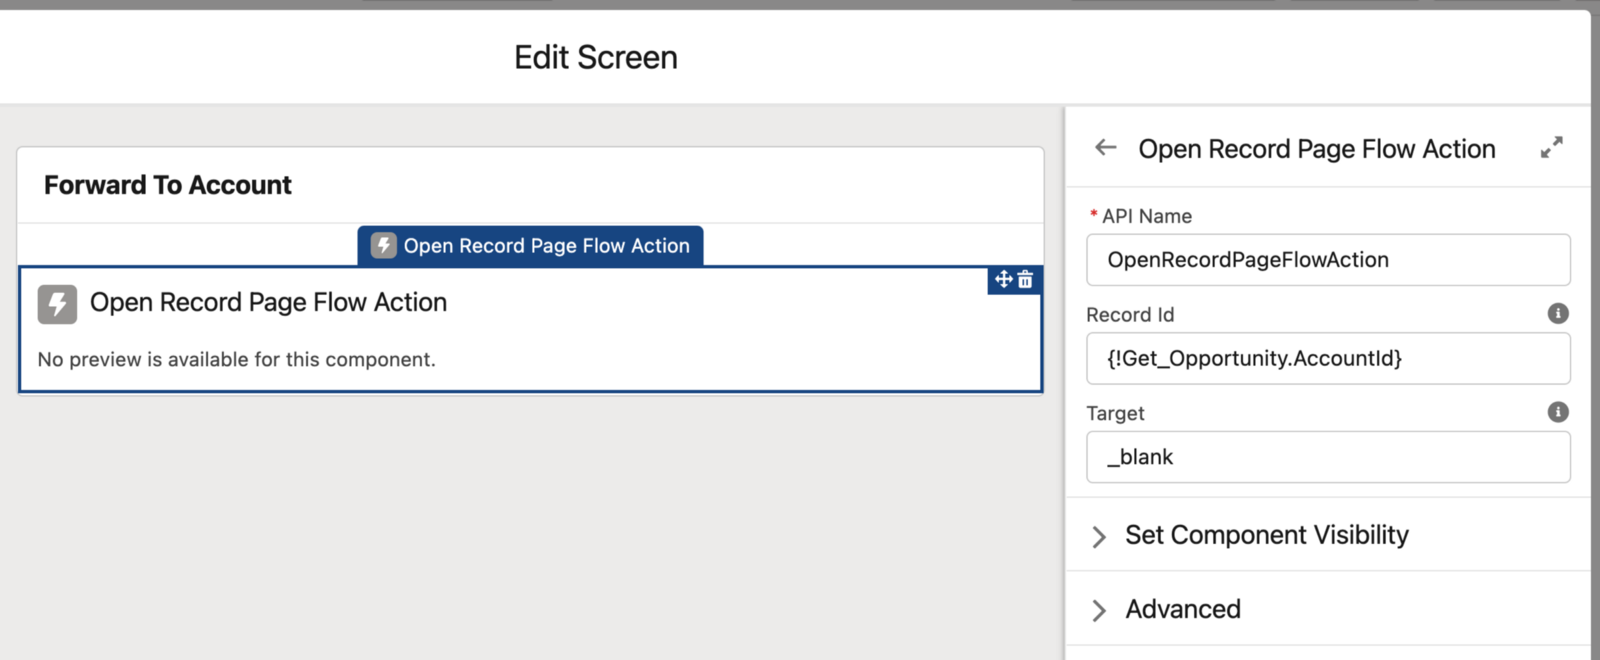
Task: Click the Edit Screen title
Action: coord(596,58)
